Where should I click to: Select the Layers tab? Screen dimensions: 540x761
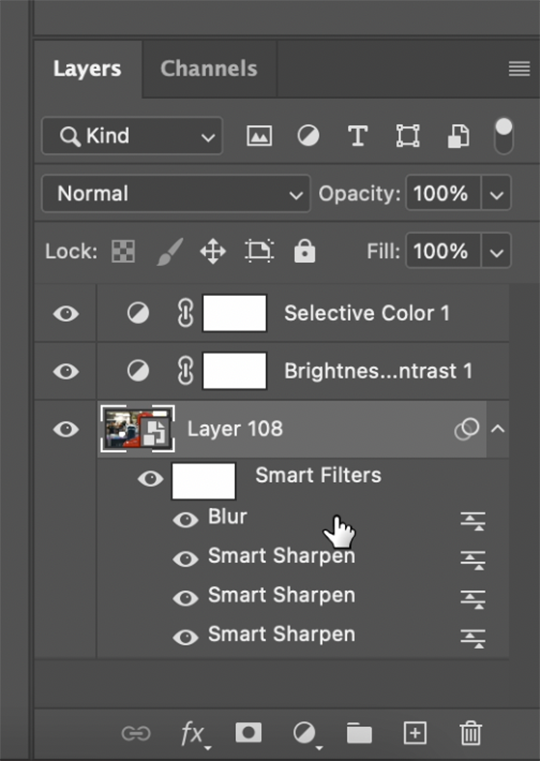[x=87, y=69]
